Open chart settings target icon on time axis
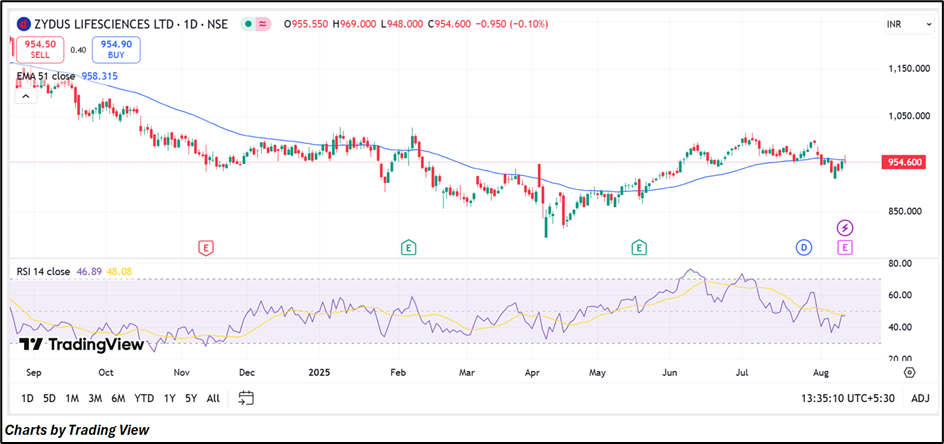Image resolution: width=944 pixels, height=444 pixels. coord(909,371)
